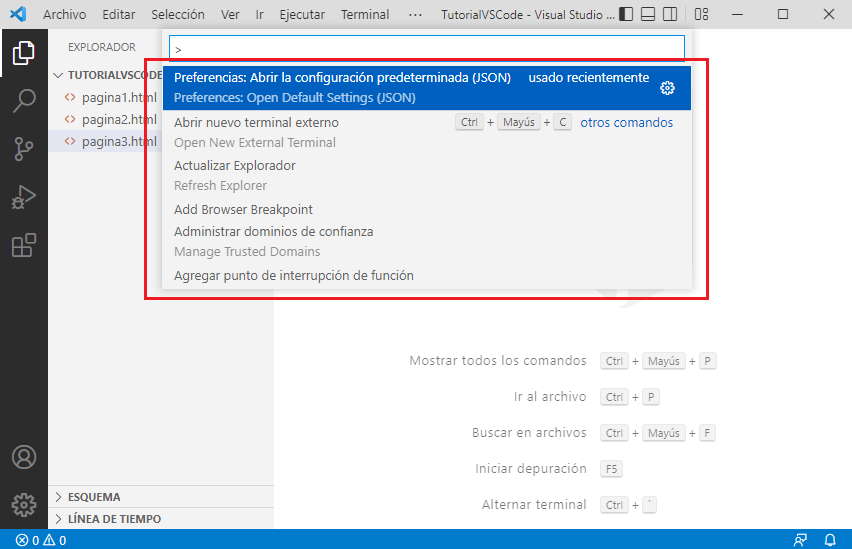The height and width of the screenshot is (549, 852).
Task: Open the Terminal menu
Action: pos(365,15)
